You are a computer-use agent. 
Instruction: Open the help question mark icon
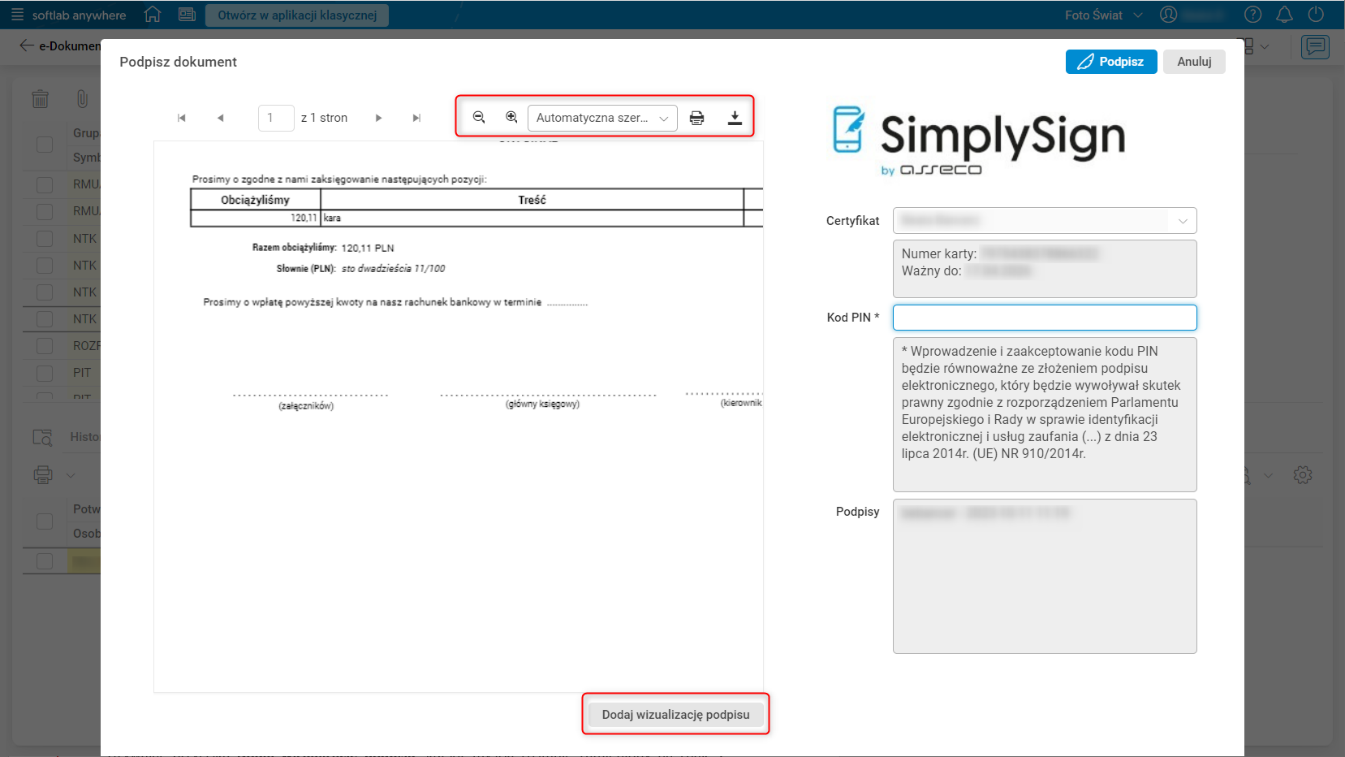click(1253, 15)
